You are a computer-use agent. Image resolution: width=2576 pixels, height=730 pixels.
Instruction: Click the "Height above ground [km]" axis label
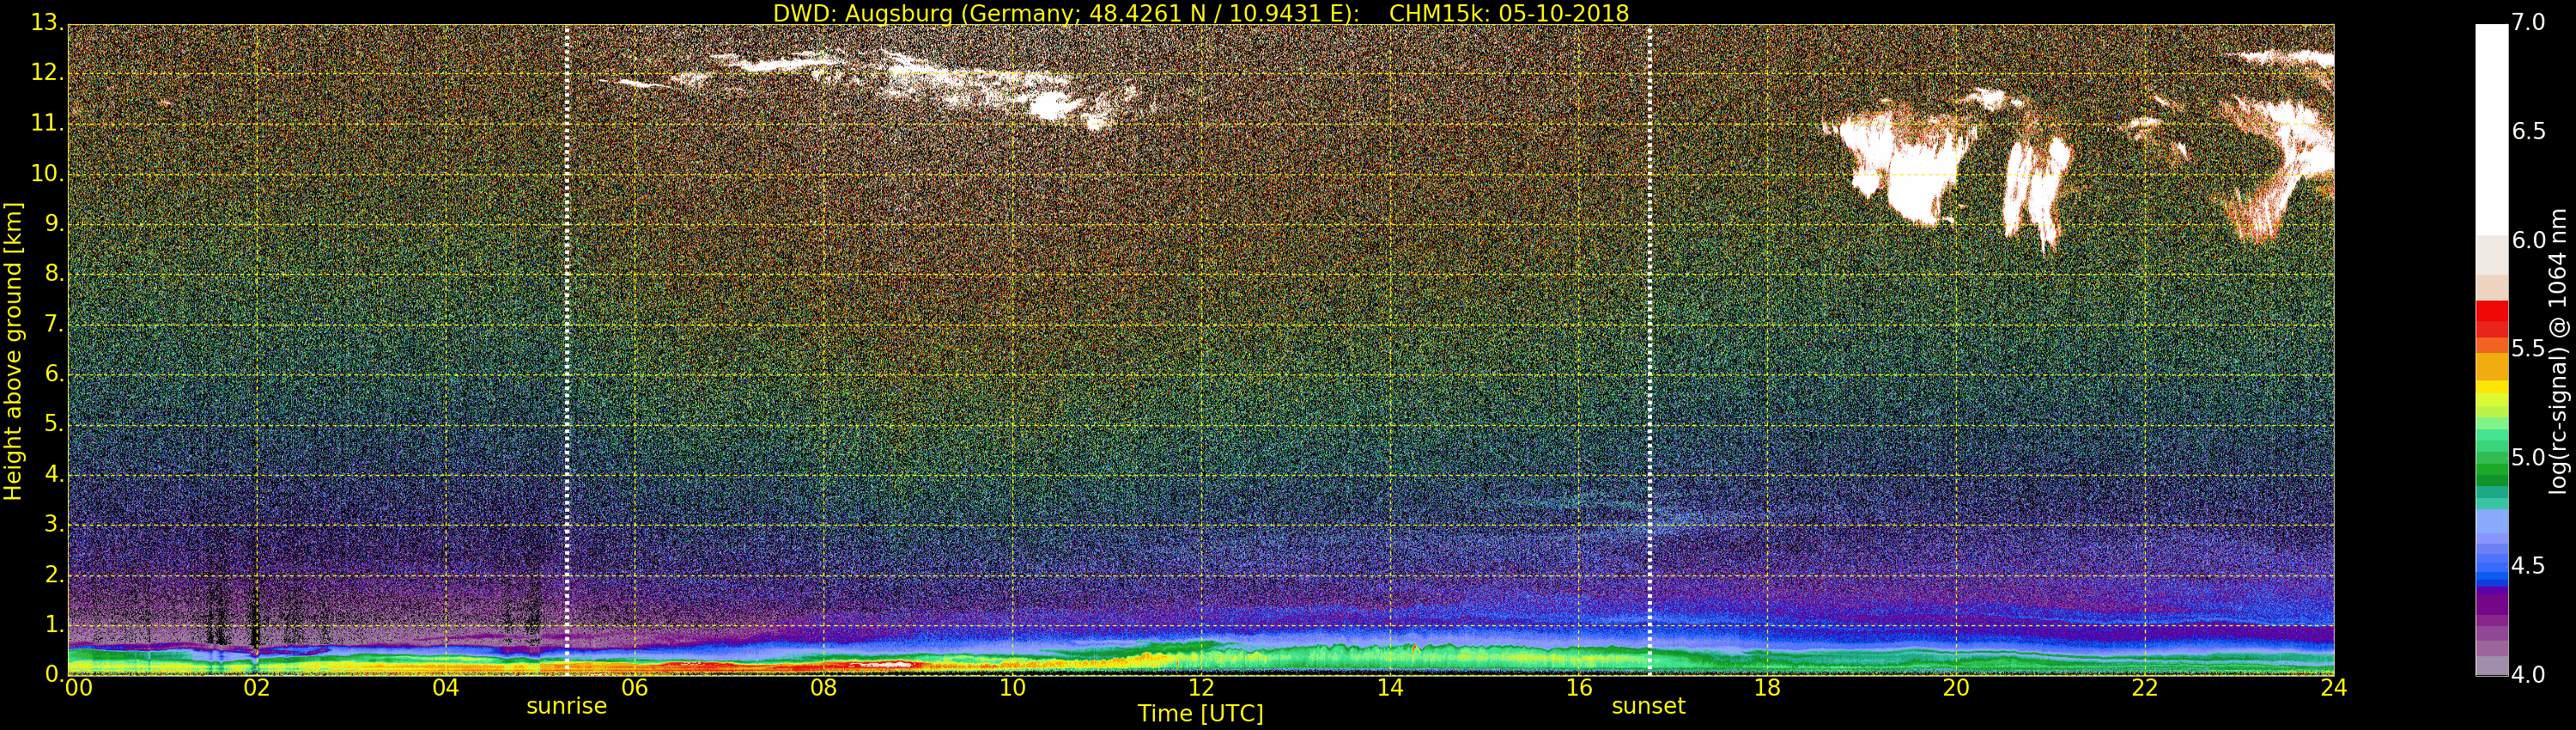(x=13, y=351)
